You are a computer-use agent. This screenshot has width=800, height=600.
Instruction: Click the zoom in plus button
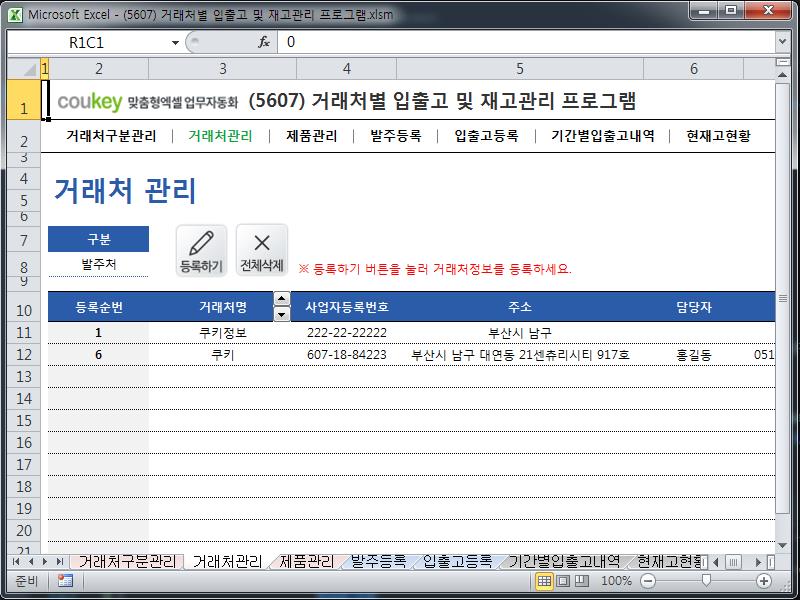coord(763,581)
